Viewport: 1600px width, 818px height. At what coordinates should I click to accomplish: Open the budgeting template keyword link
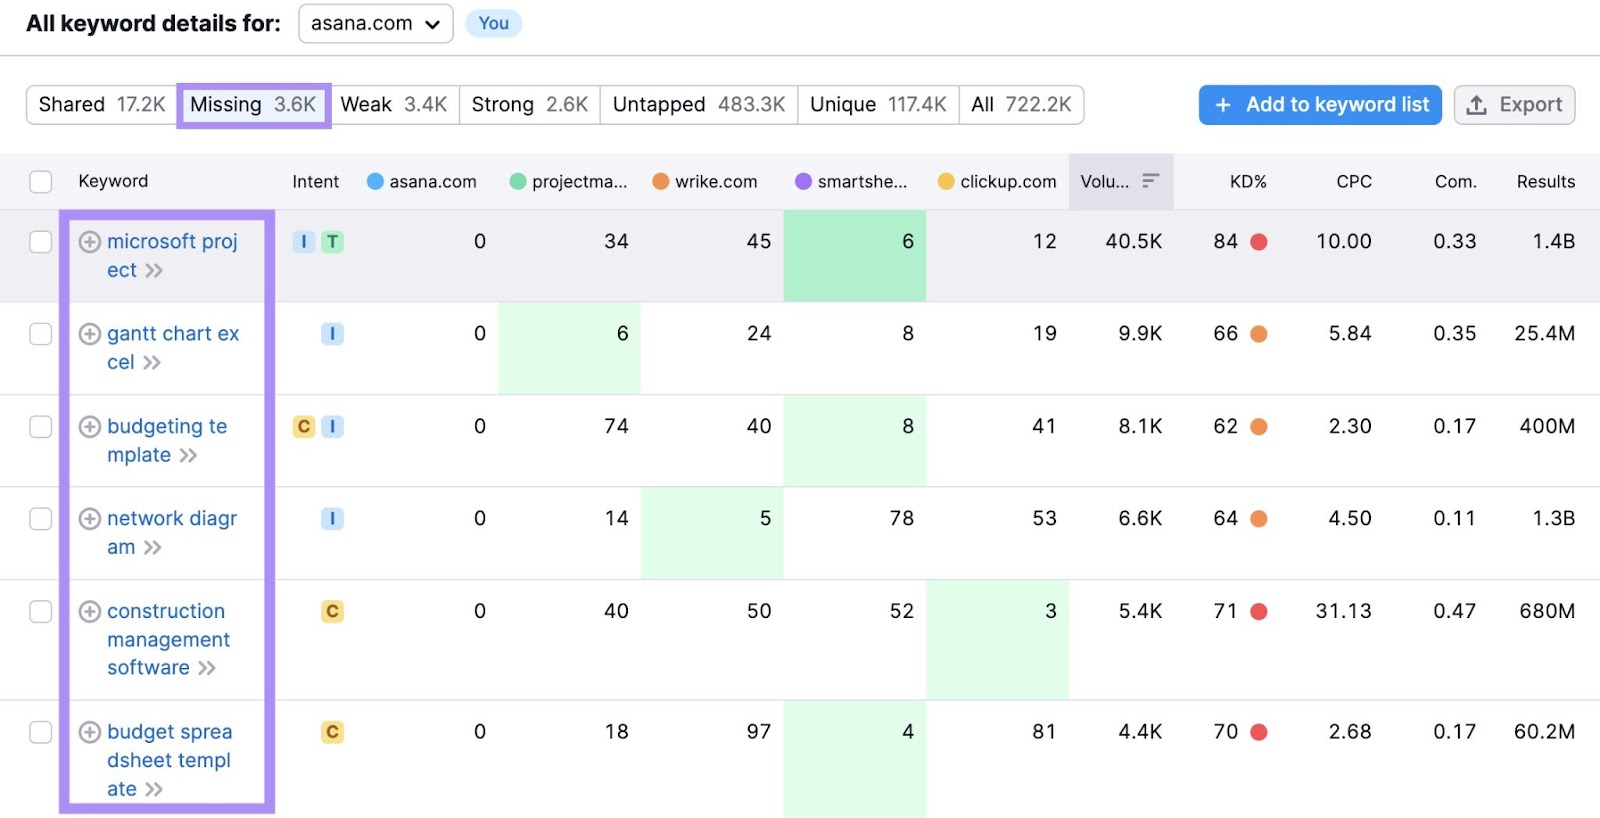pos(167,441)
